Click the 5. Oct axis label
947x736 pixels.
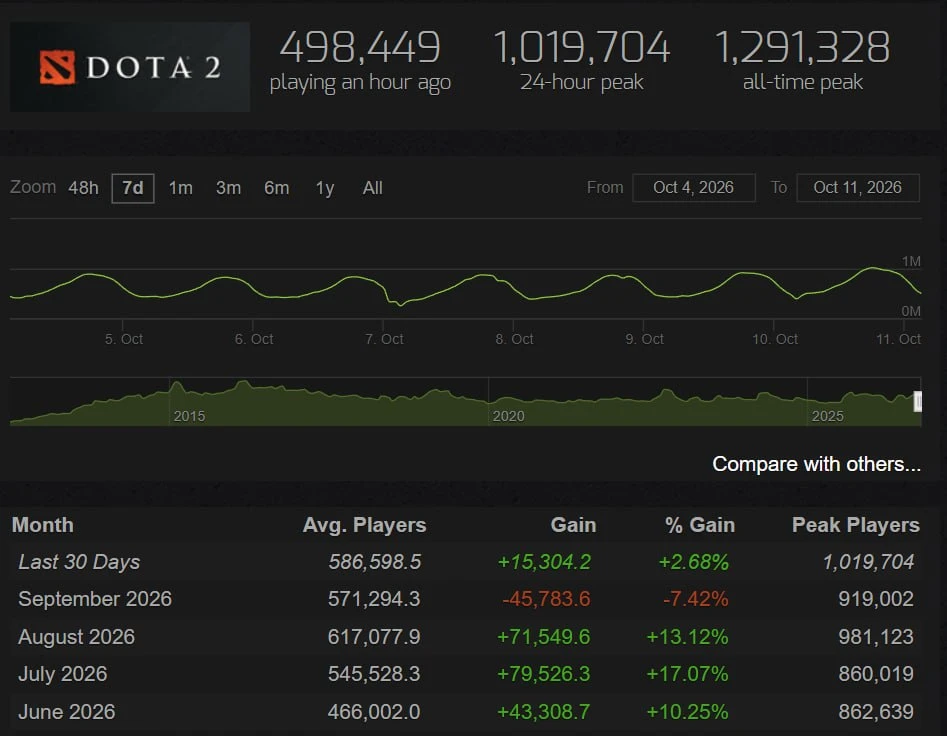click(124, 339)
